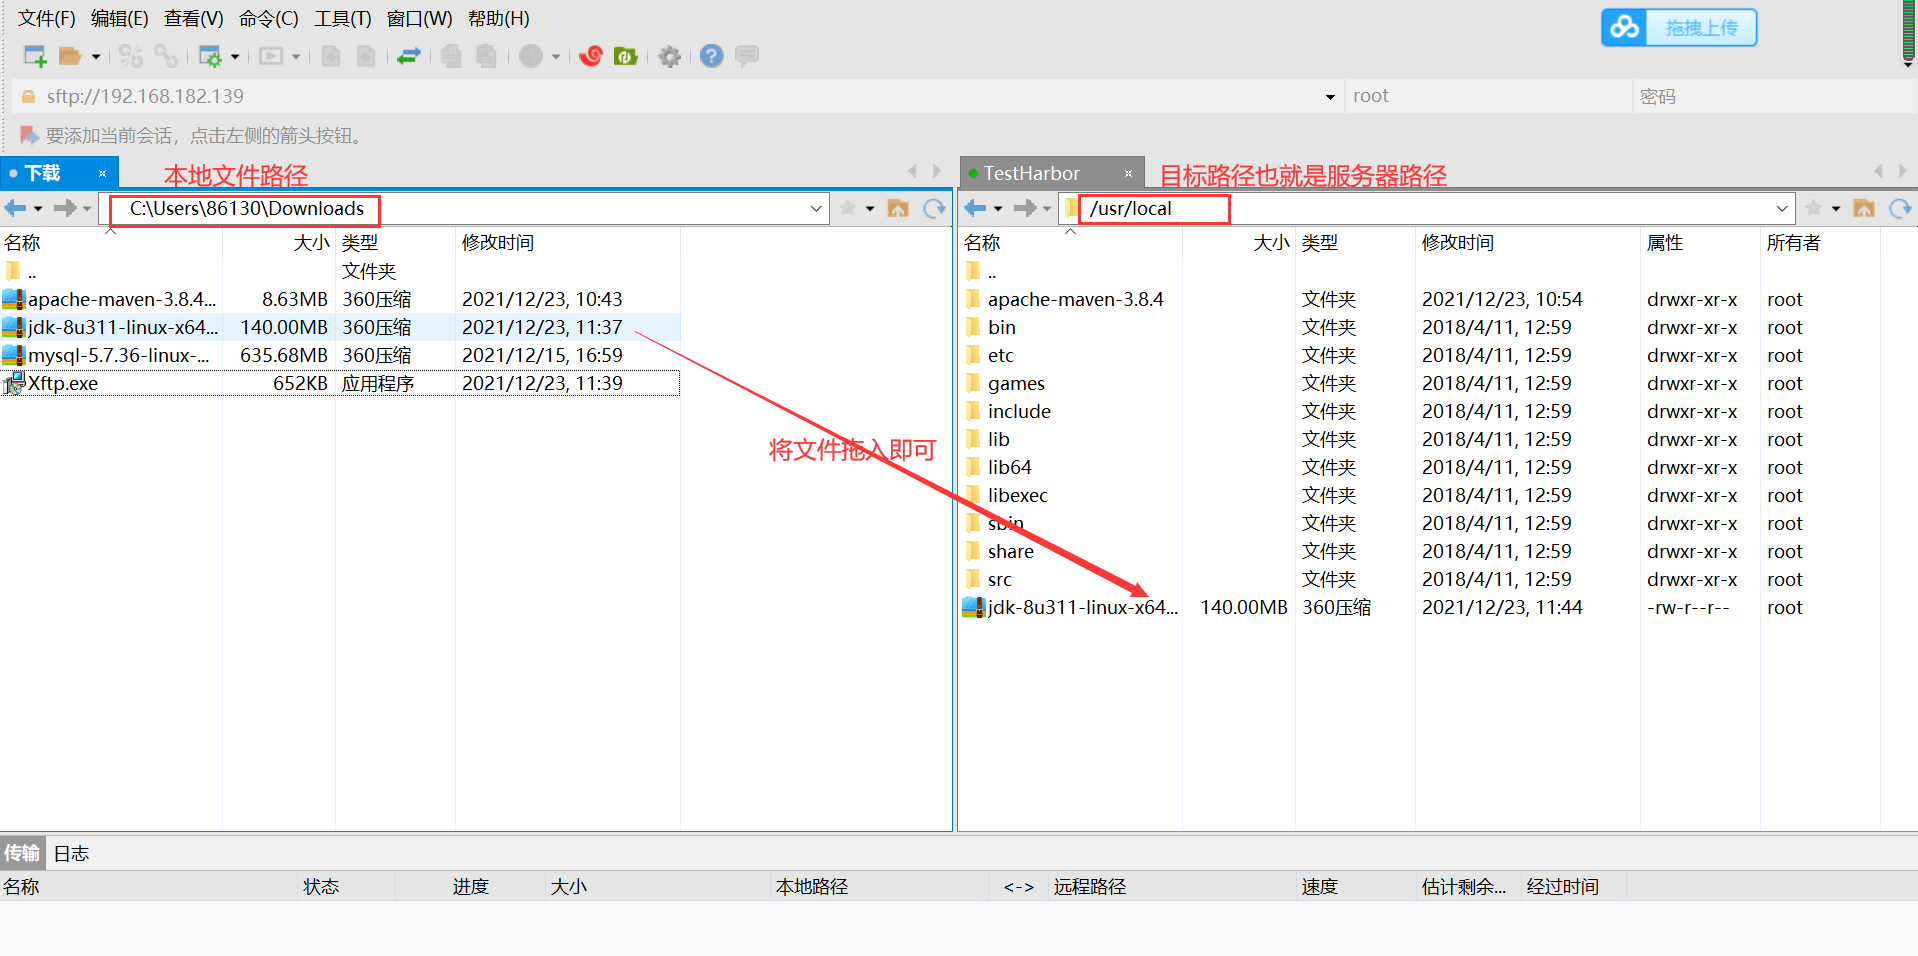Screen dimensions: 1918x956
Task: Expand the local path dropdown chevron
Action: tap(816, 208)
